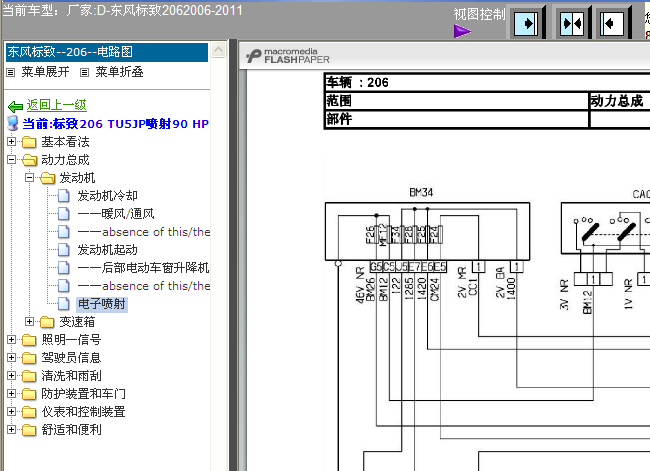
Task: Click the document icon beside 暖风/通风
Action: click(x=63, y=214)
